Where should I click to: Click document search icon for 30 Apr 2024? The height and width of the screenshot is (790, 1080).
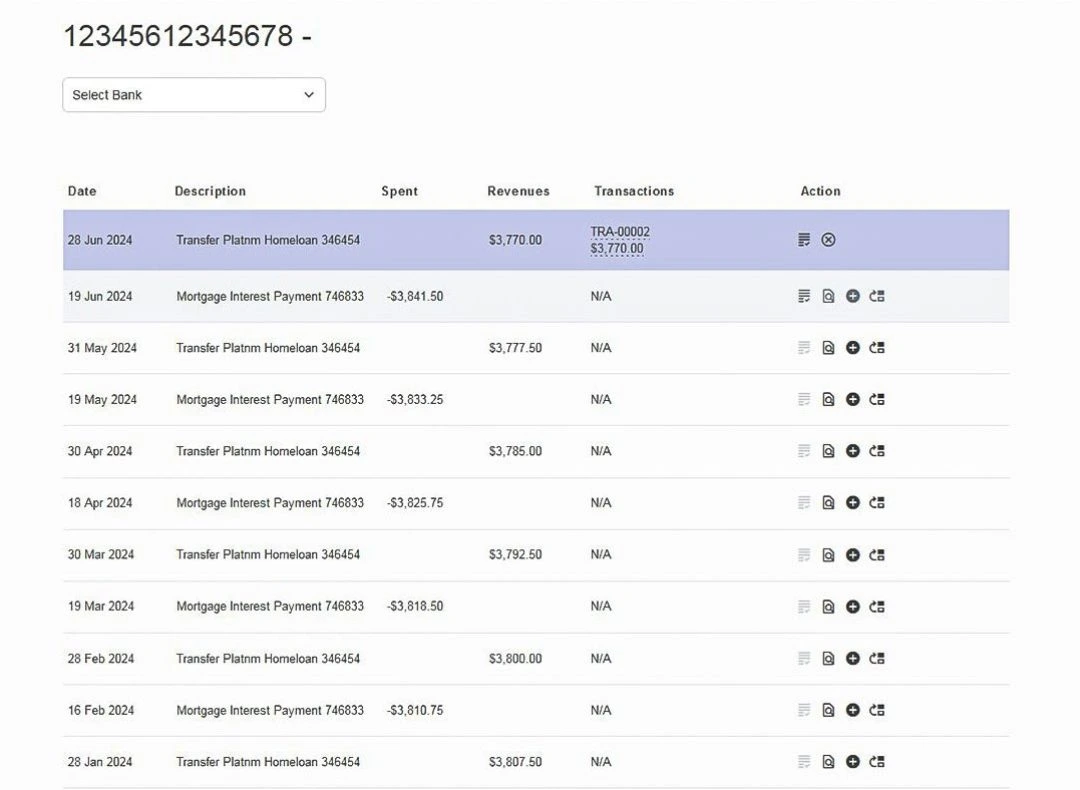click(828, 451)
